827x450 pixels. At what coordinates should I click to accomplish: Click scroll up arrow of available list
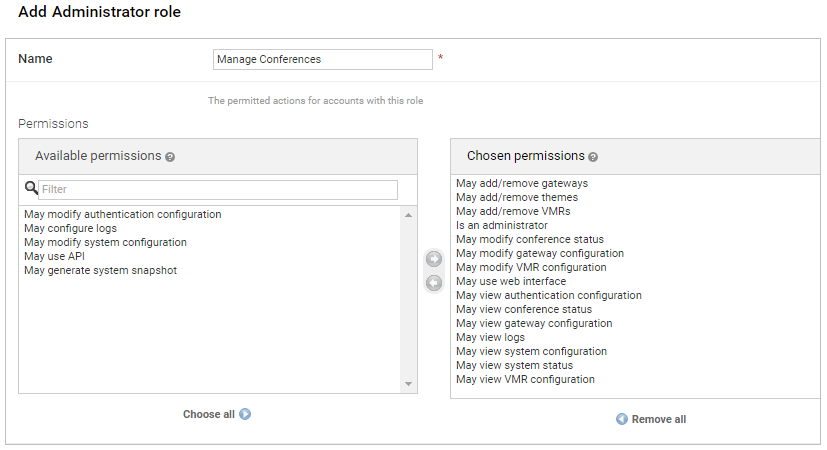[409, 215]
